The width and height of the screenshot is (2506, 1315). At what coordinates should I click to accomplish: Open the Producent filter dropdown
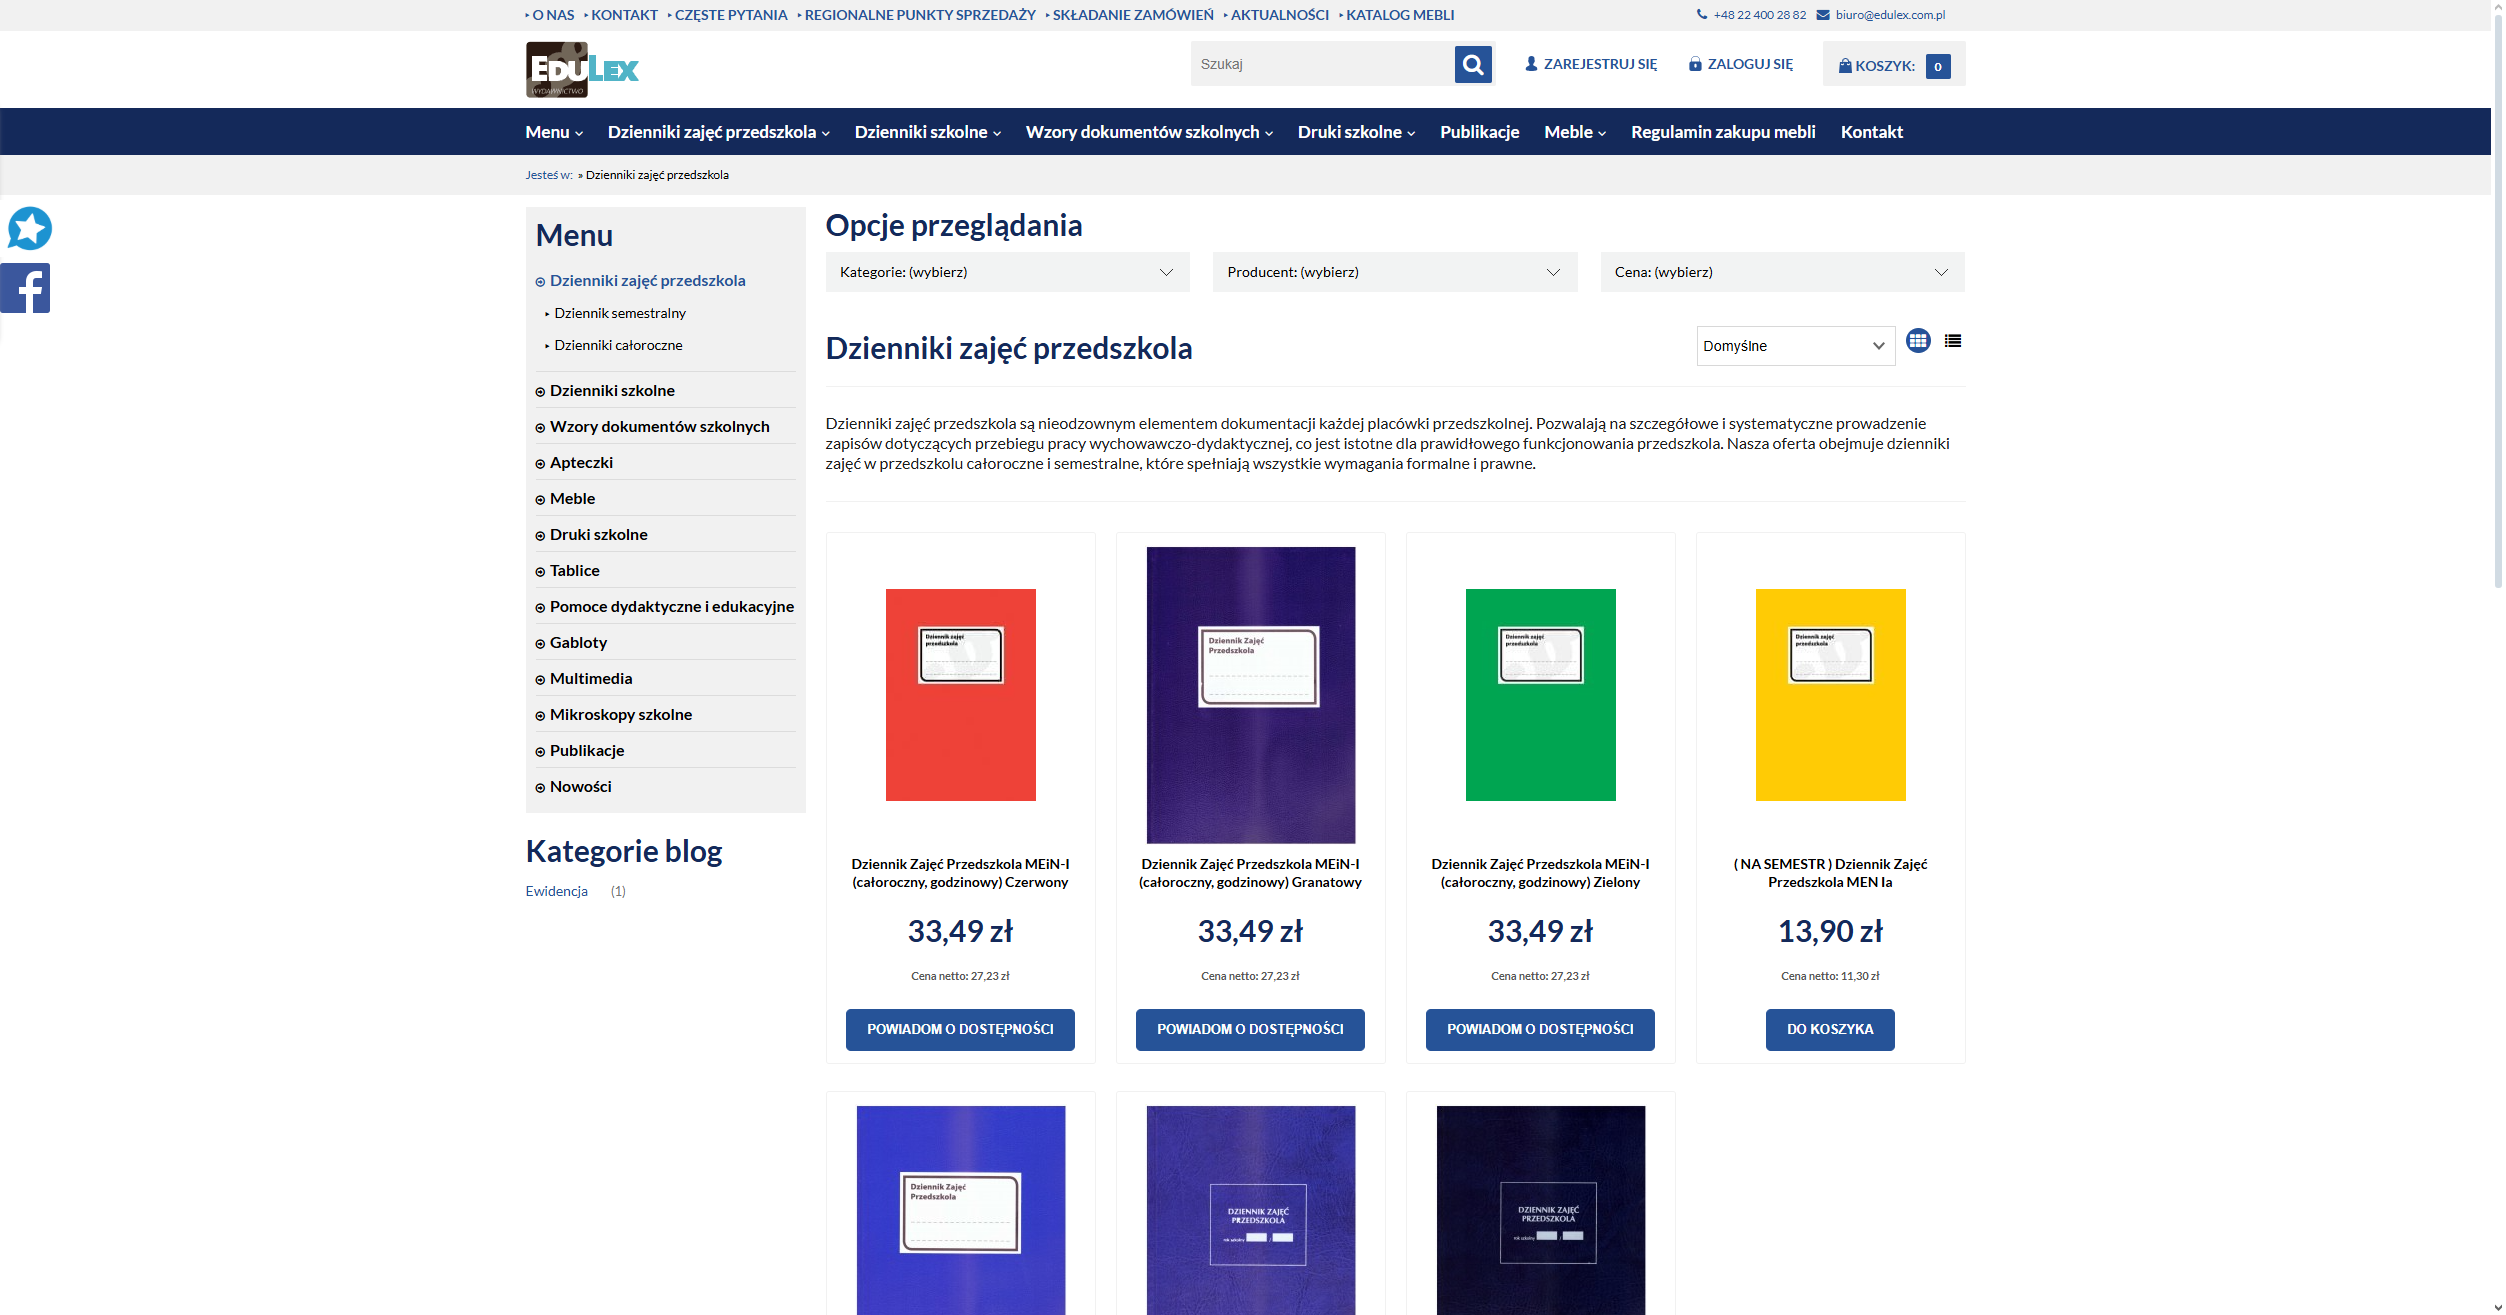(x=1395, y=272)
